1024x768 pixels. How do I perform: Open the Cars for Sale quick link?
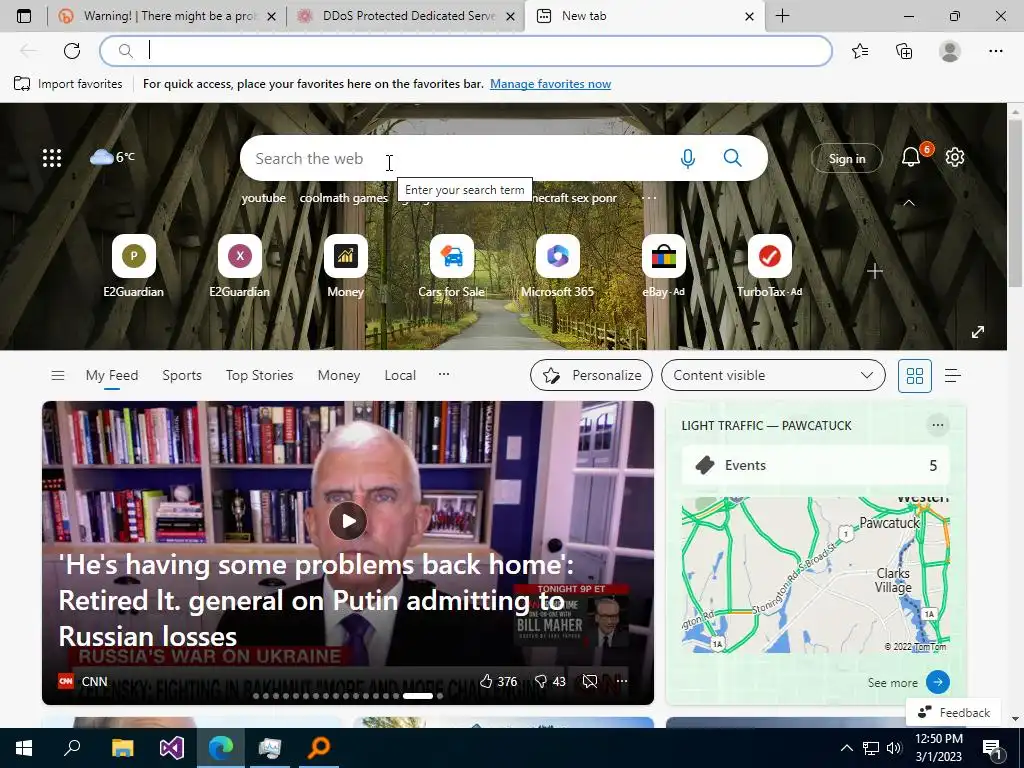(451, 266)
